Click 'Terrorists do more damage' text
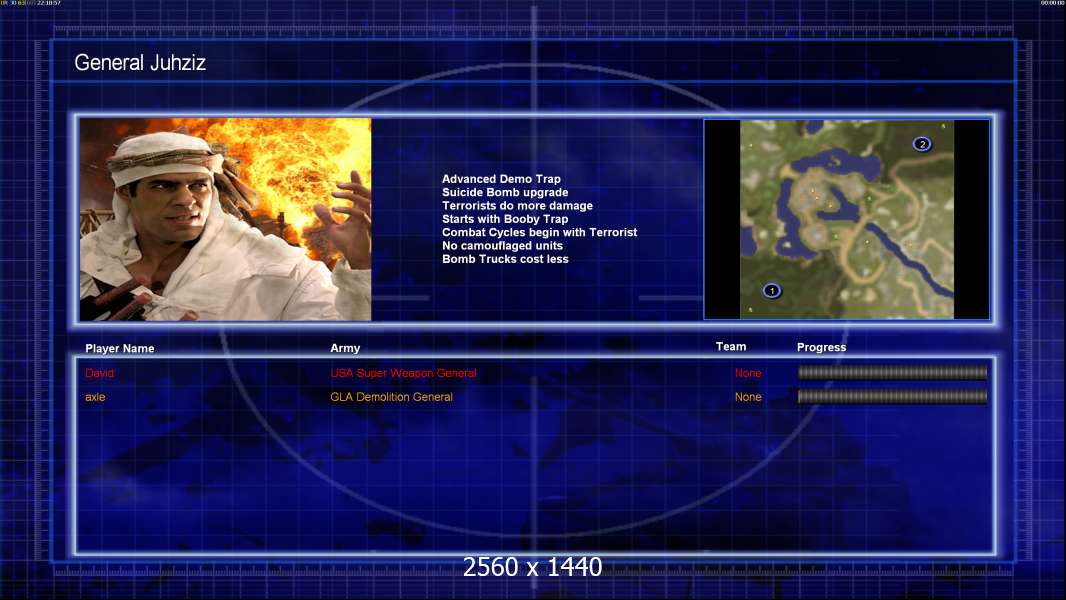The height and width of the screenshot is (600, 1066). coord(517,205)
